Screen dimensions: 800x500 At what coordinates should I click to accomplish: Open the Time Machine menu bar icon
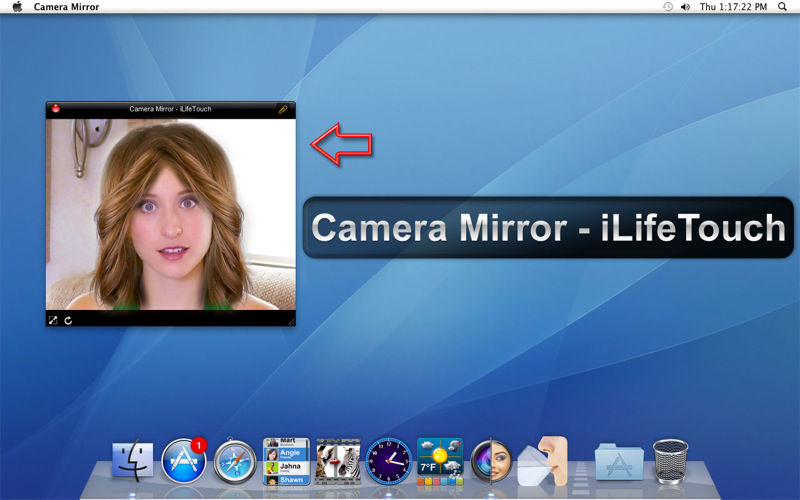point(668,7)
